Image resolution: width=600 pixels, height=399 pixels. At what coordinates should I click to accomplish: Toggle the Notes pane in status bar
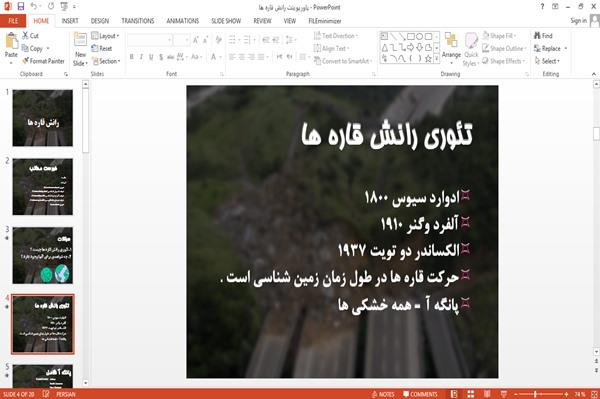point(383,394)
